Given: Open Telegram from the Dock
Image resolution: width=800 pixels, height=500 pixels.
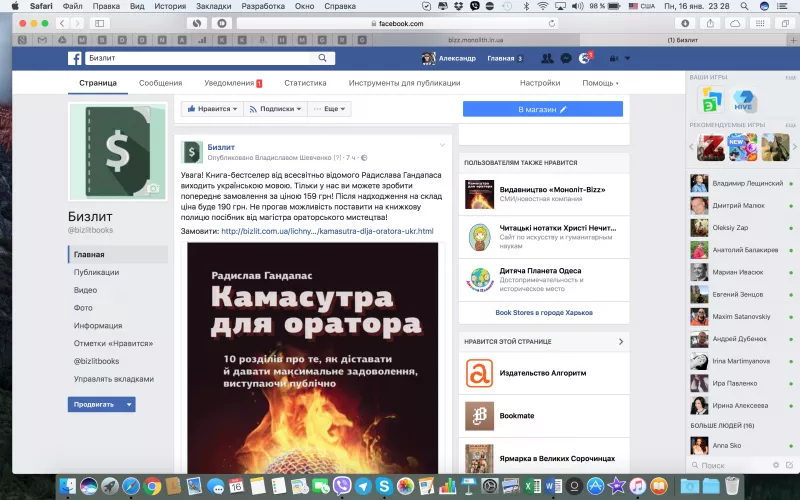Looking at the screenshot, I should pyautogui.click(x=363, y=486).
